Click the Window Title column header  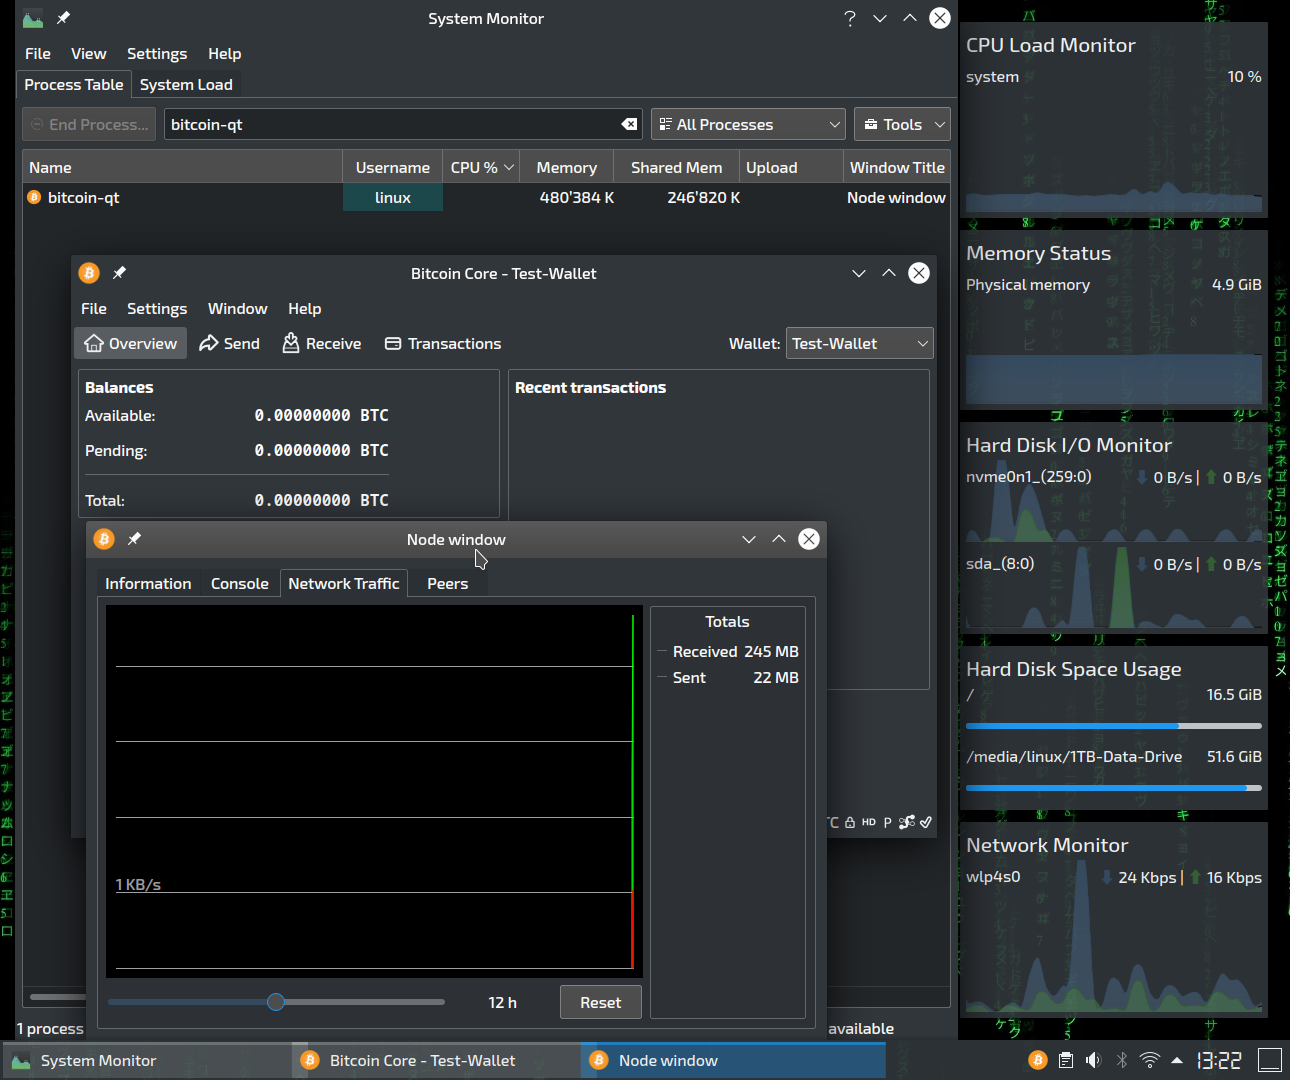897,167
